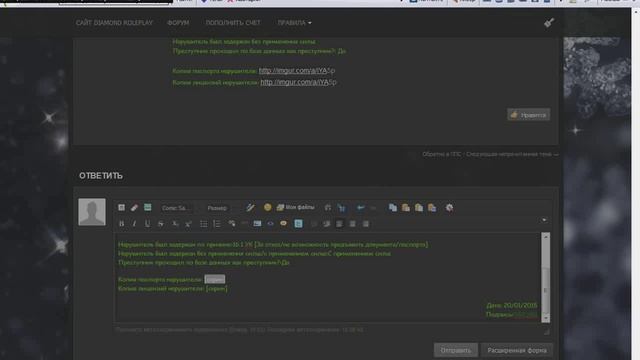Open the ФОРУМ navigation item
Image resolution: width=640 pixels, height=360 pixels.
pyautogui.click(x=178, y=23)
